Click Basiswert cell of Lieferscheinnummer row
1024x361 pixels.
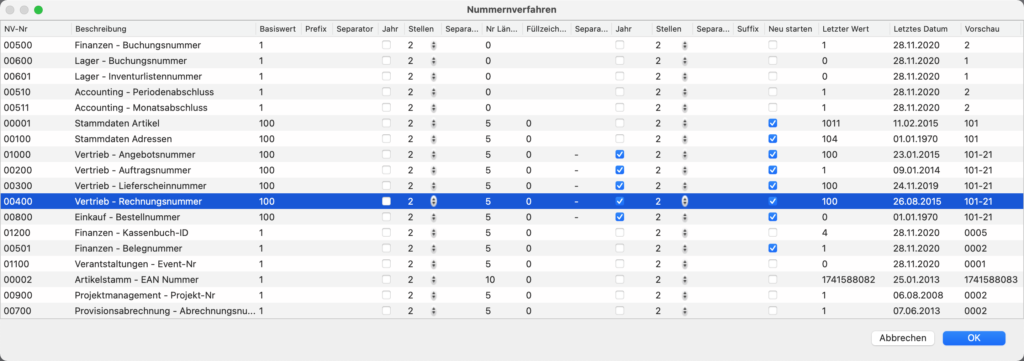click(278, 186)
